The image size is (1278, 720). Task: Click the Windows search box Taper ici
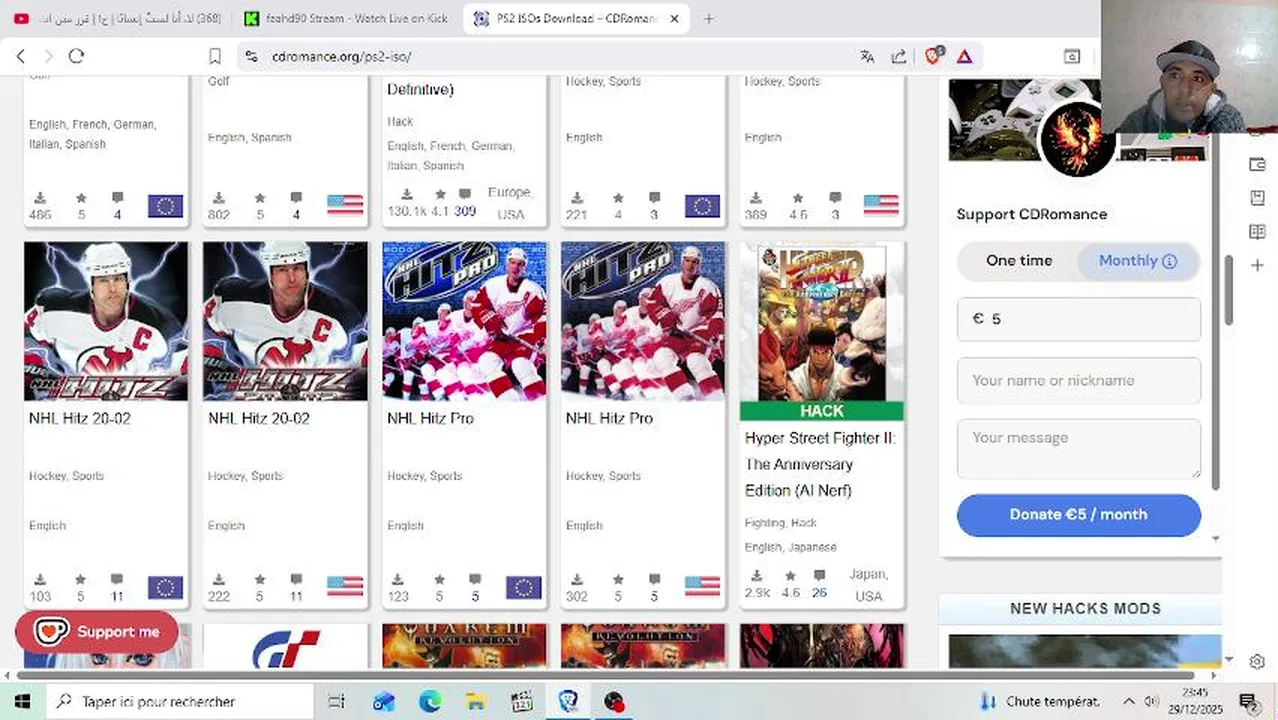pos(180,702)
